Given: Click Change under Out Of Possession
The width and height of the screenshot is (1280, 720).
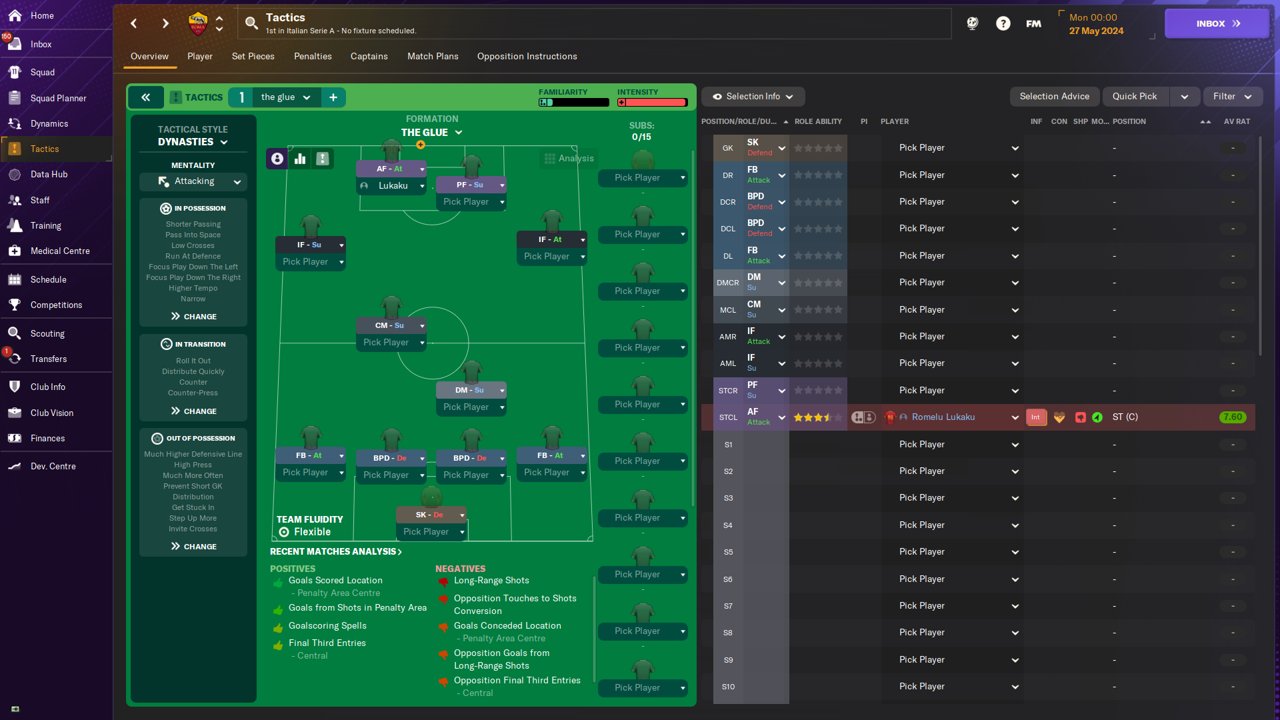Looking at the screenshot, I should [193, 546].
